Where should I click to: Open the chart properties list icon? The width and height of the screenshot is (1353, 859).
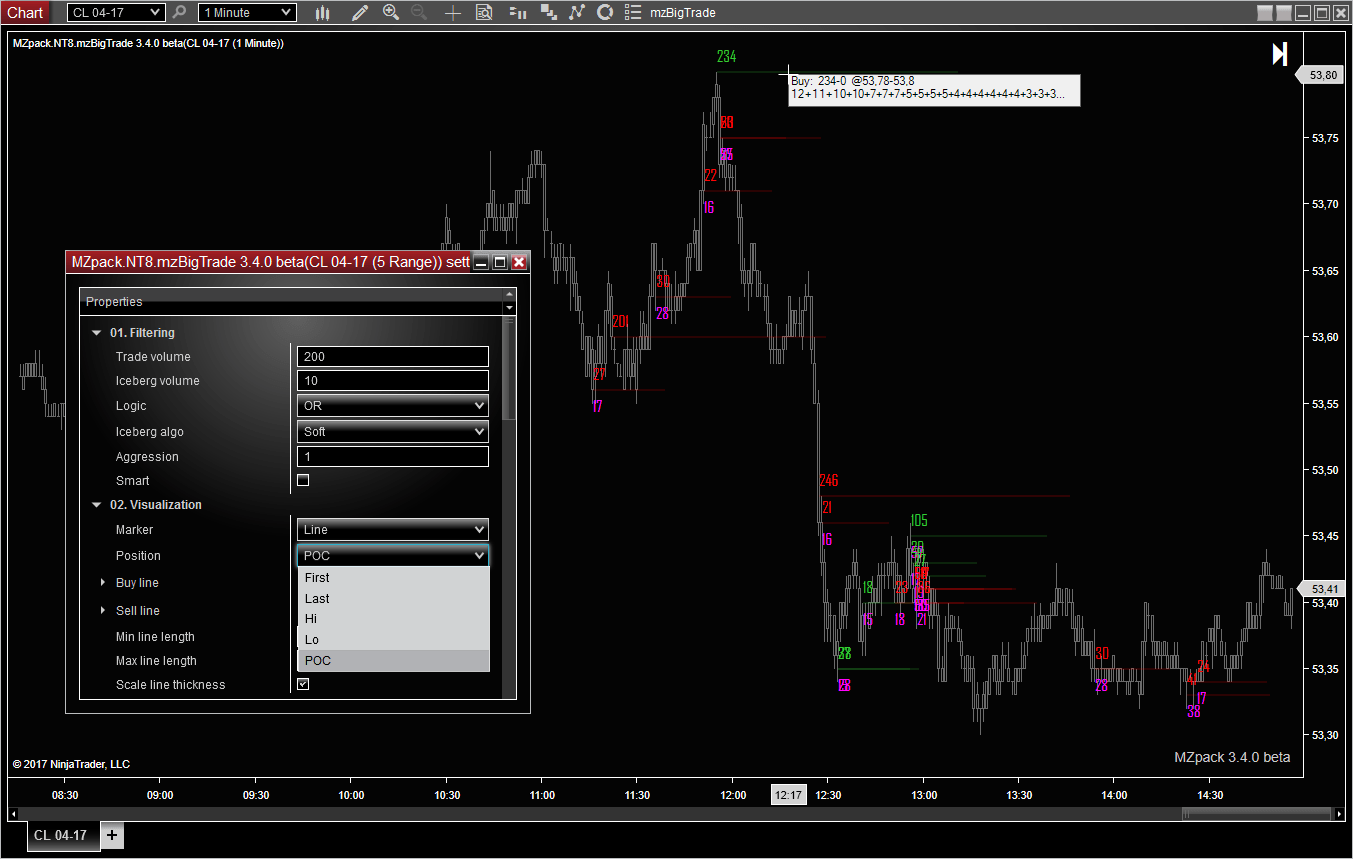coord(632,12)
